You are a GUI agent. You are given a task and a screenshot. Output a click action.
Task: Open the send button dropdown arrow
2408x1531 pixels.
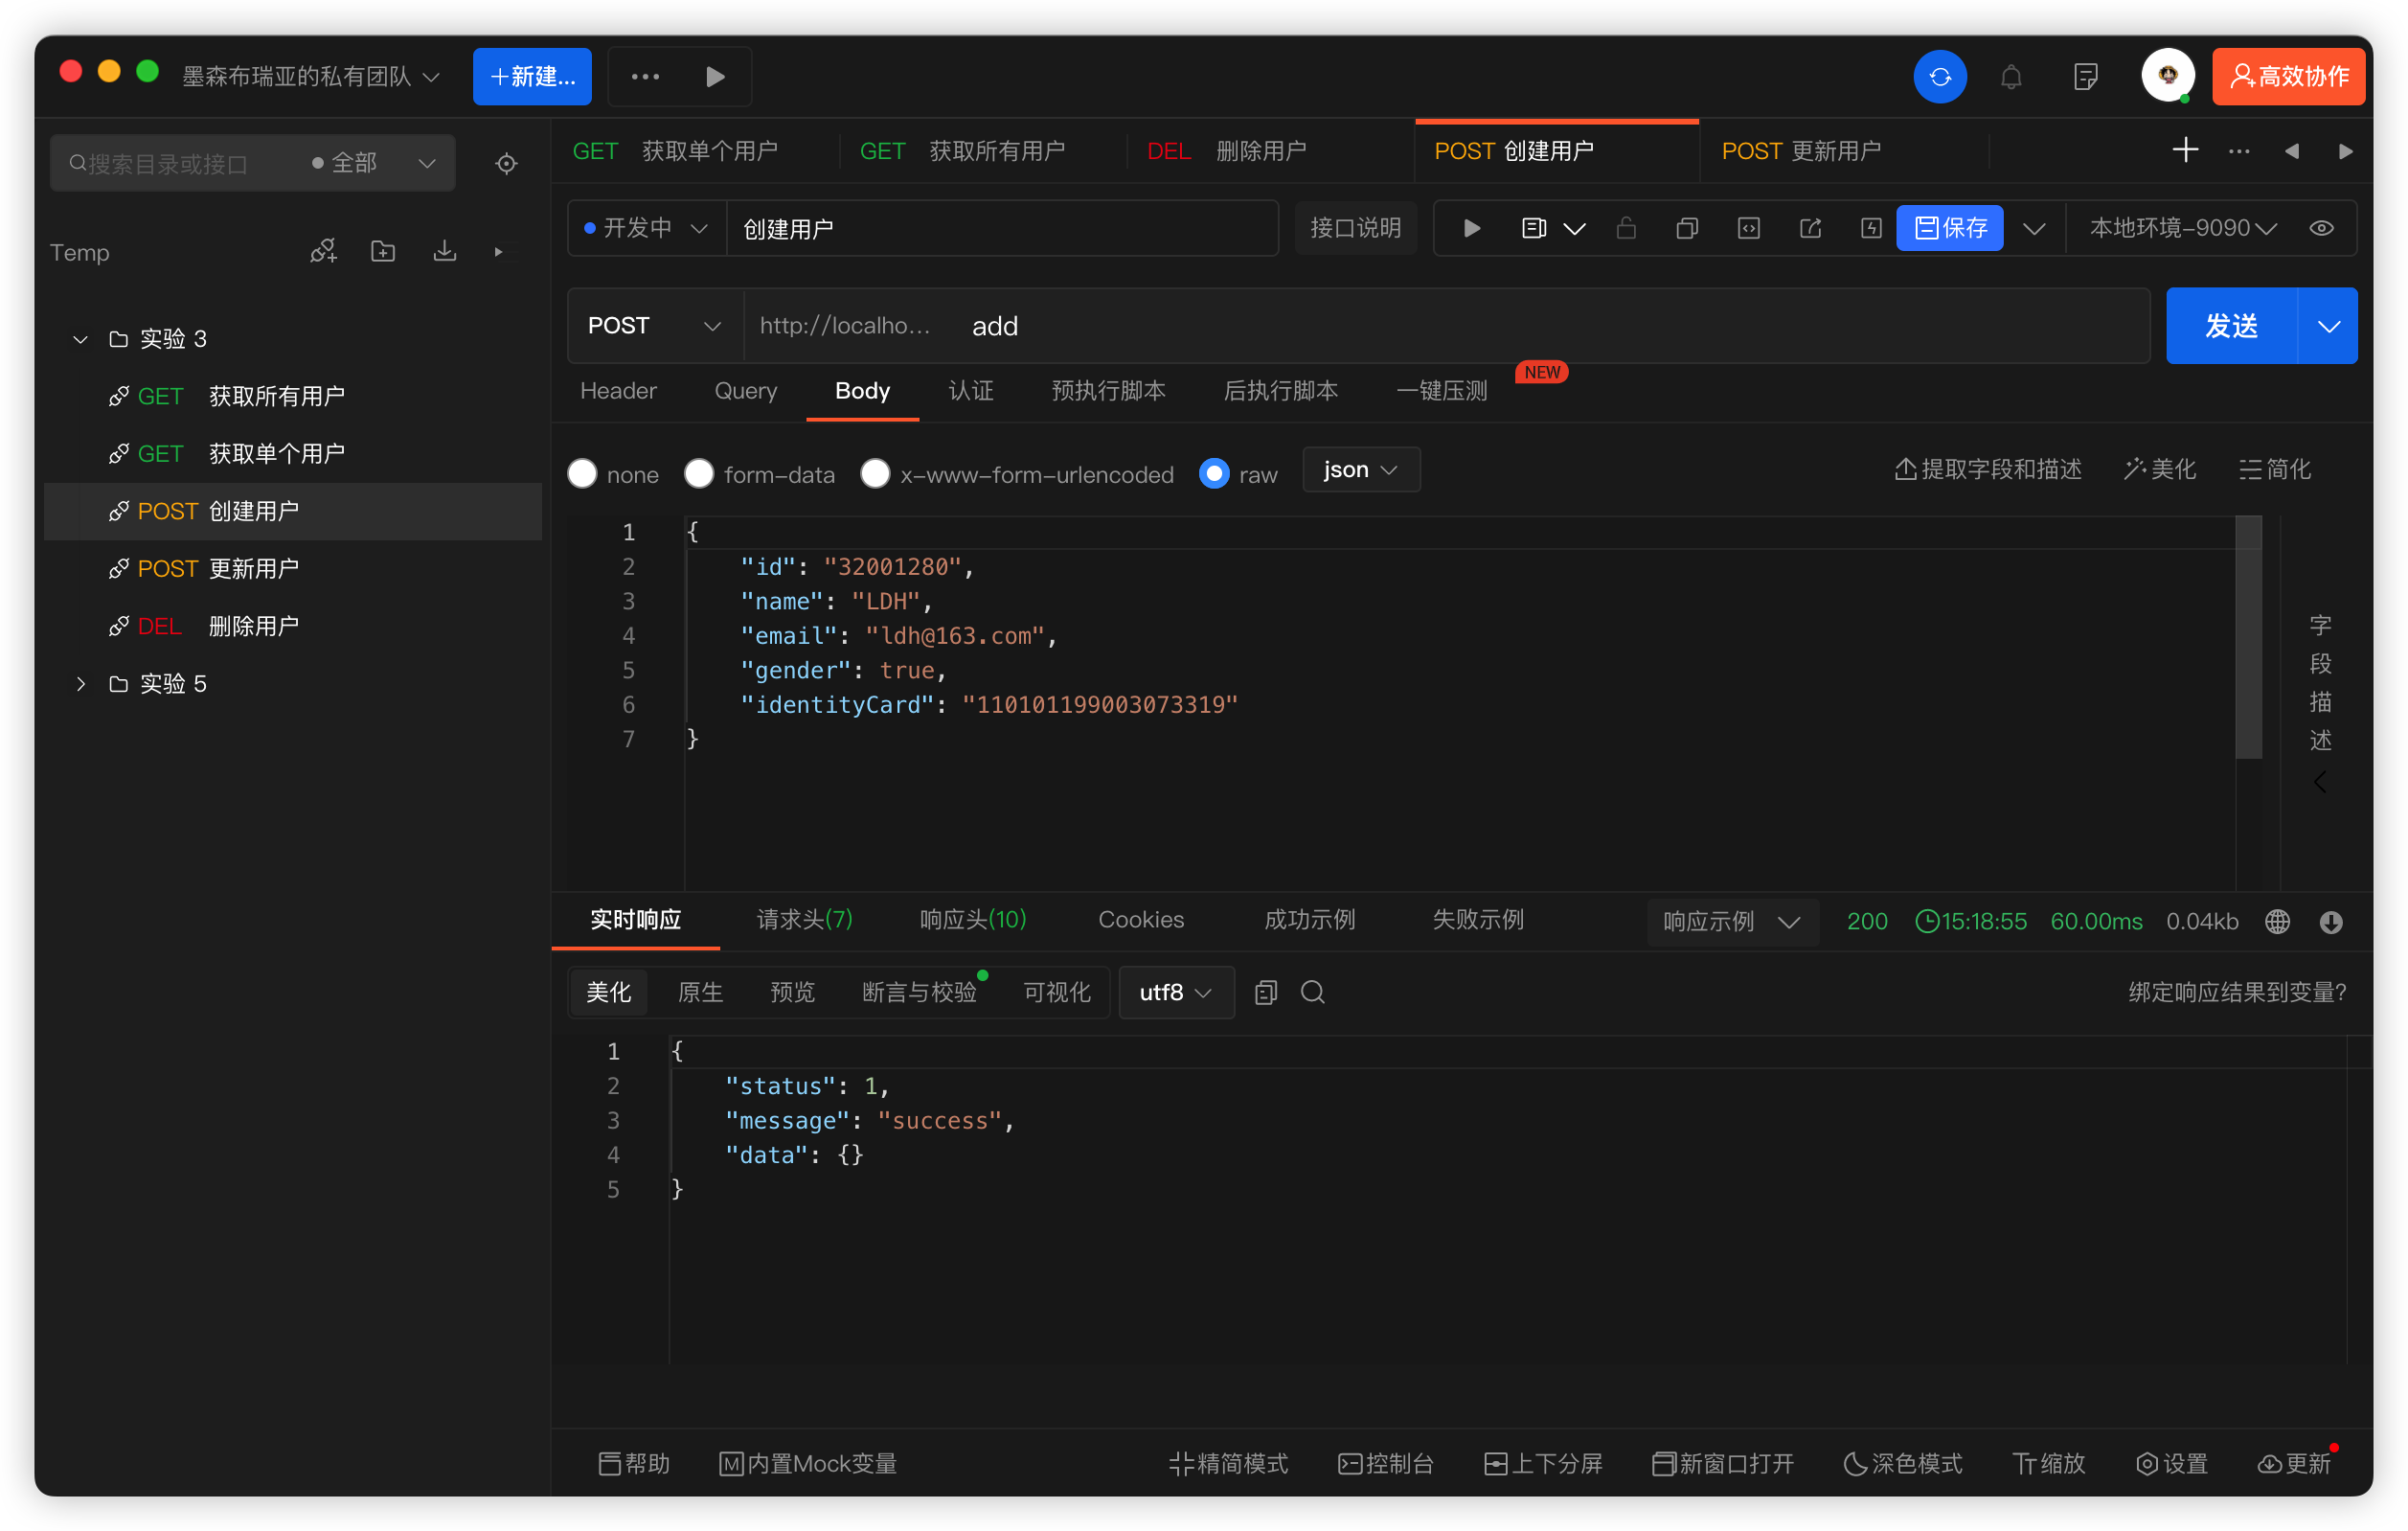[2328, 325]
